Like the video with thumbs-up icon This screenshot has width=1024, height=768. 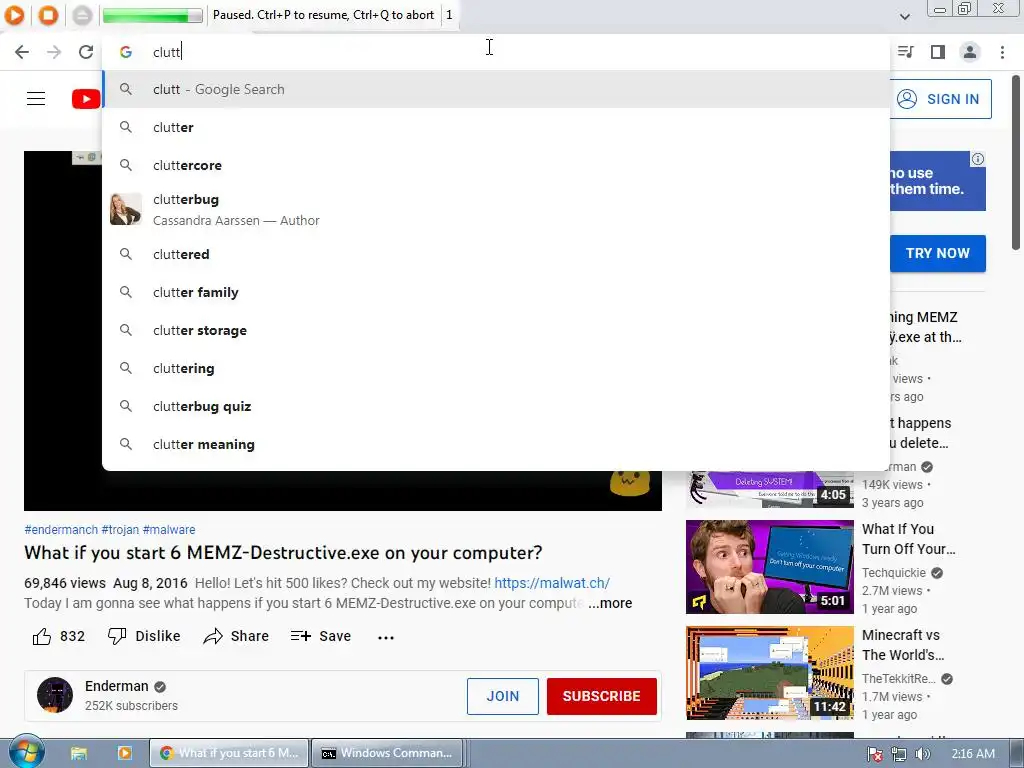pyautogui.click(x=42, y=636)
